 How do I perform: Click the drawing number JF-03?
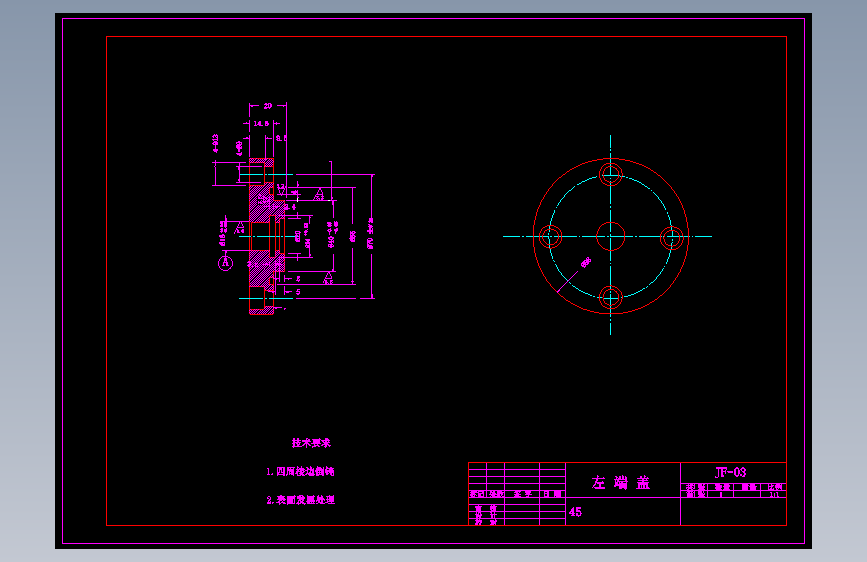point(730,472)
